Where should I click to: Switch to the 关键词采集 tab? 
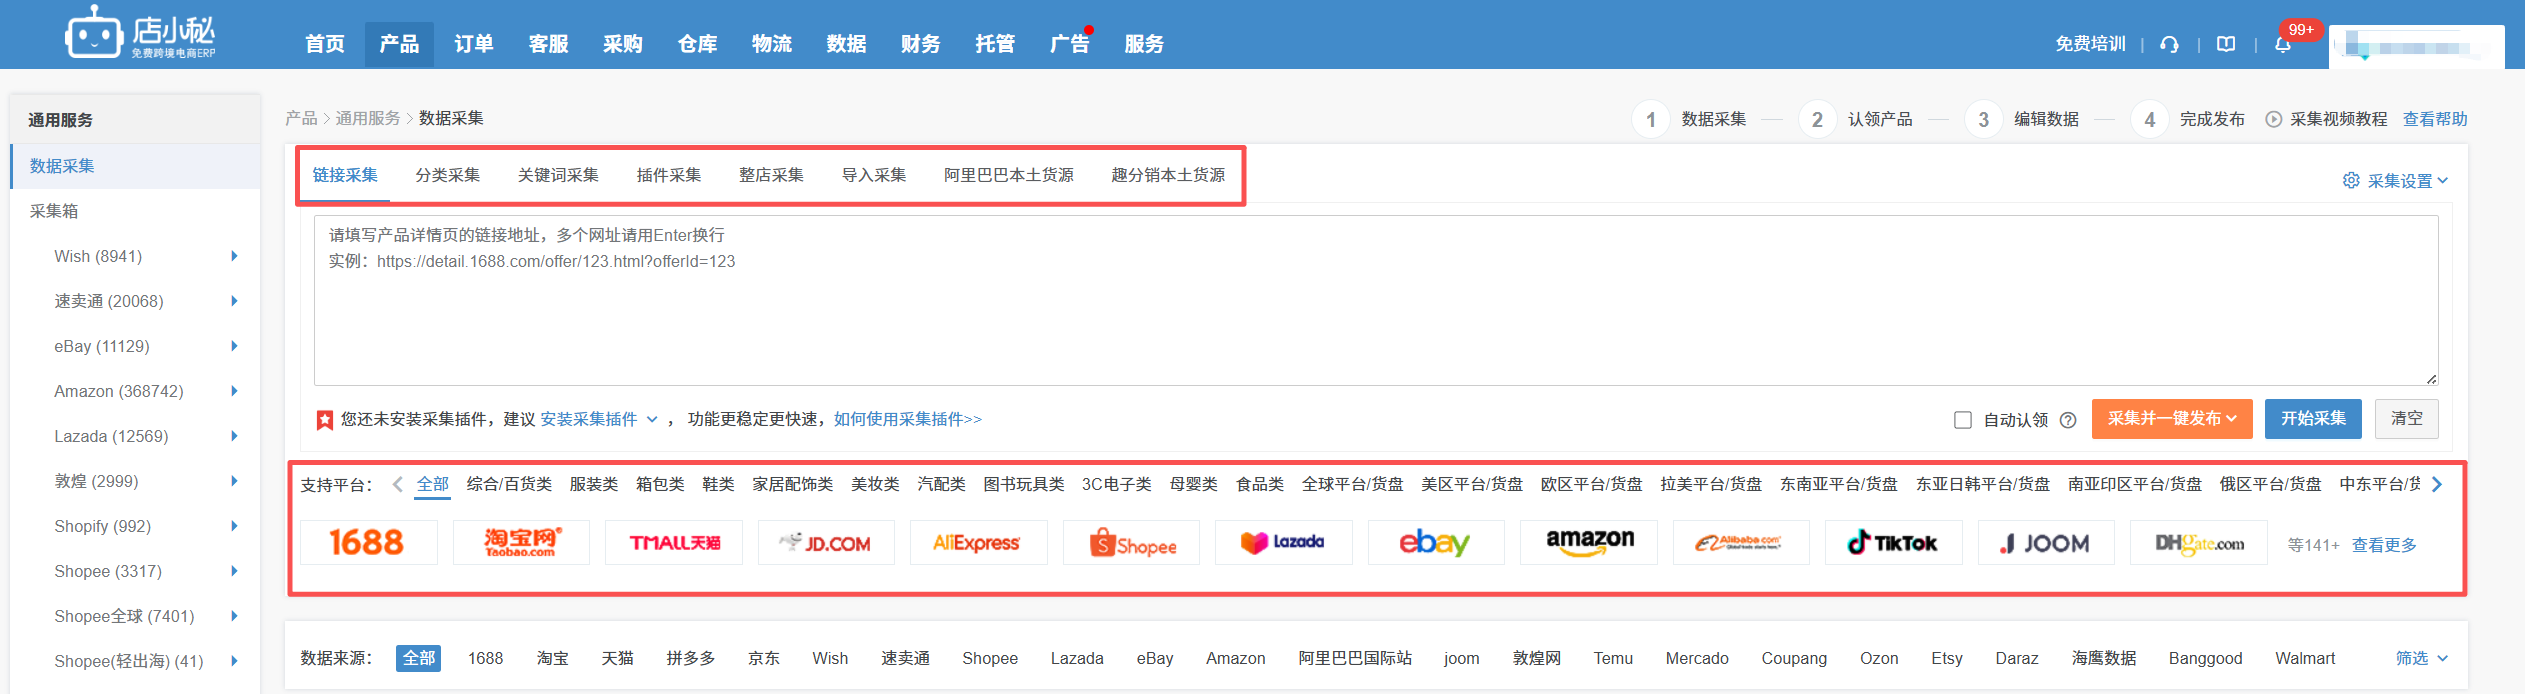[558, 175]
